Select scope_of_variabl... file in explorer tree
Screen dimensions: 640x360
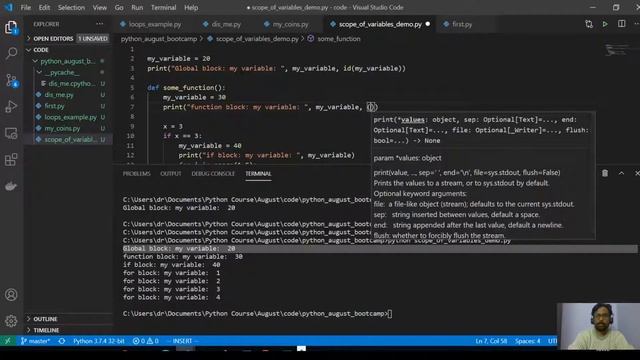pos(69,139)
